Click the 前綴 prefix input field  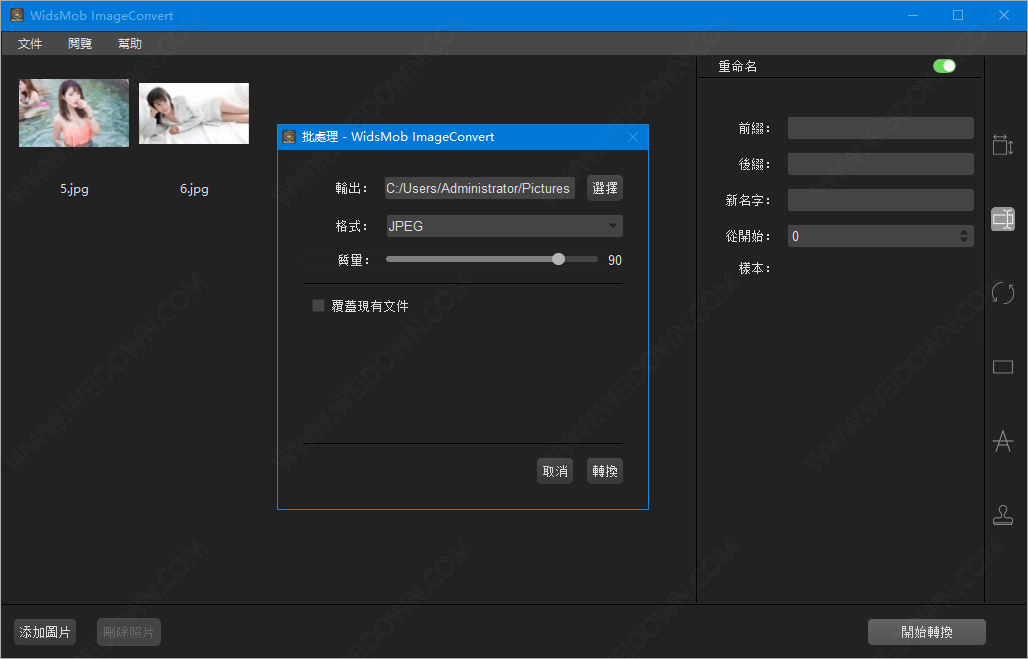(x=880, y=128)
